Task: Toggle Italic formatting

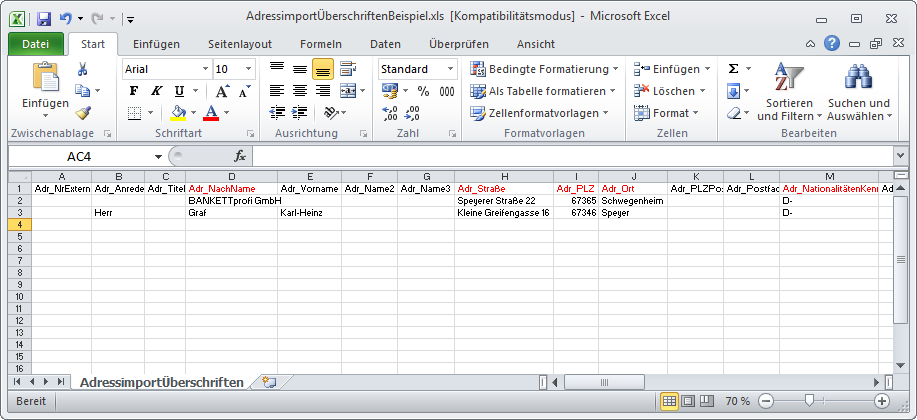Action: pyautogui.click(x=156, y=91)
